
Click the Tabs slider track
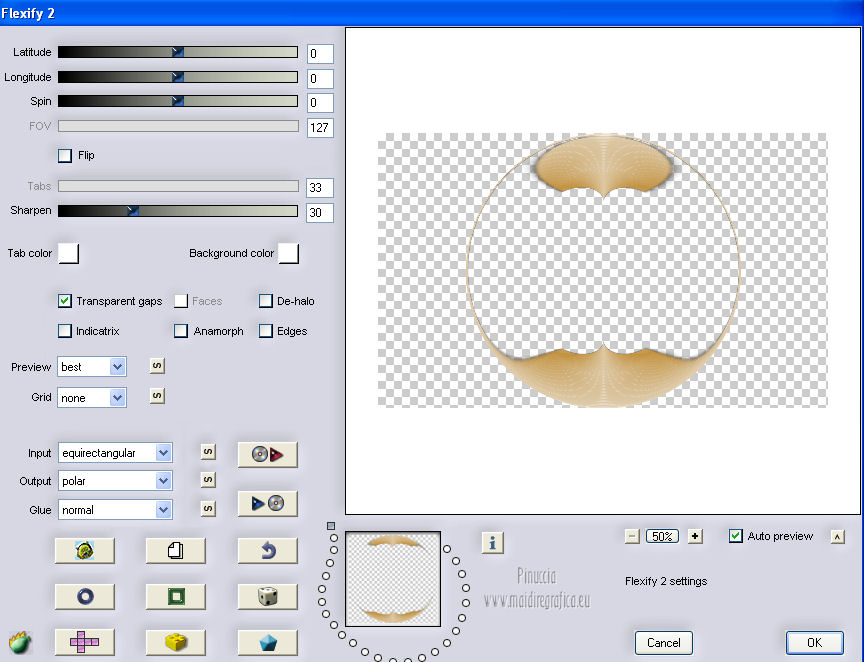(x=179, y=186)
